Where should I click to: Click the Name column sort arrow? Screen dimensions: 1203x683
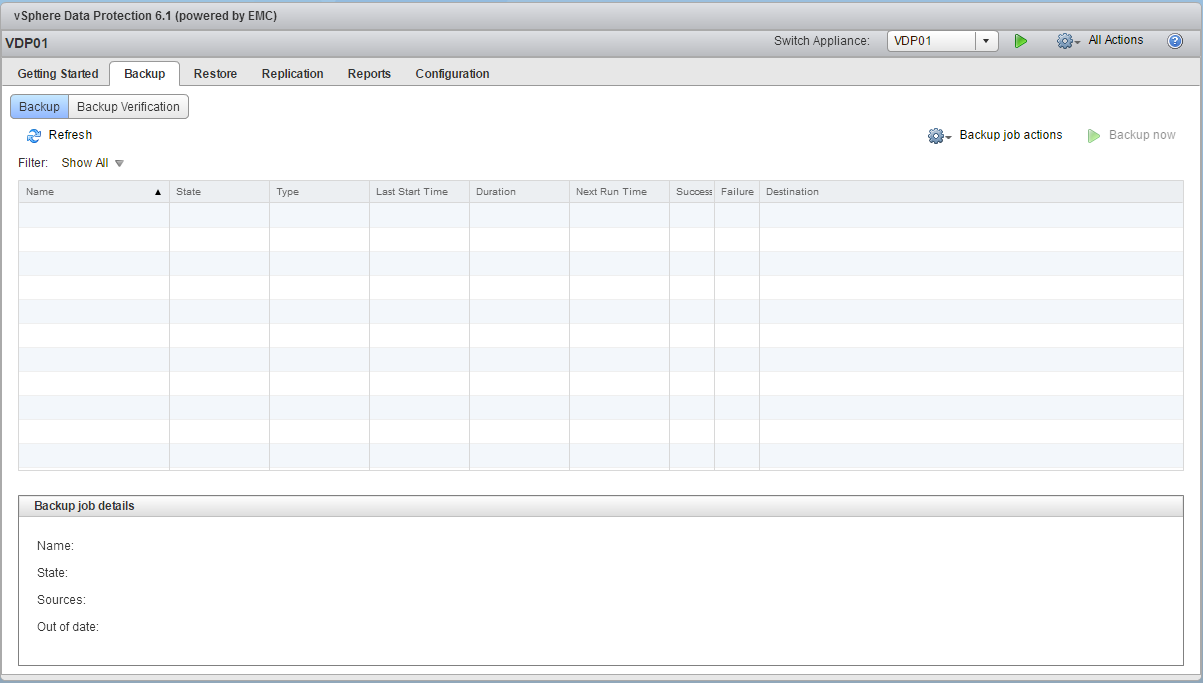158,192
